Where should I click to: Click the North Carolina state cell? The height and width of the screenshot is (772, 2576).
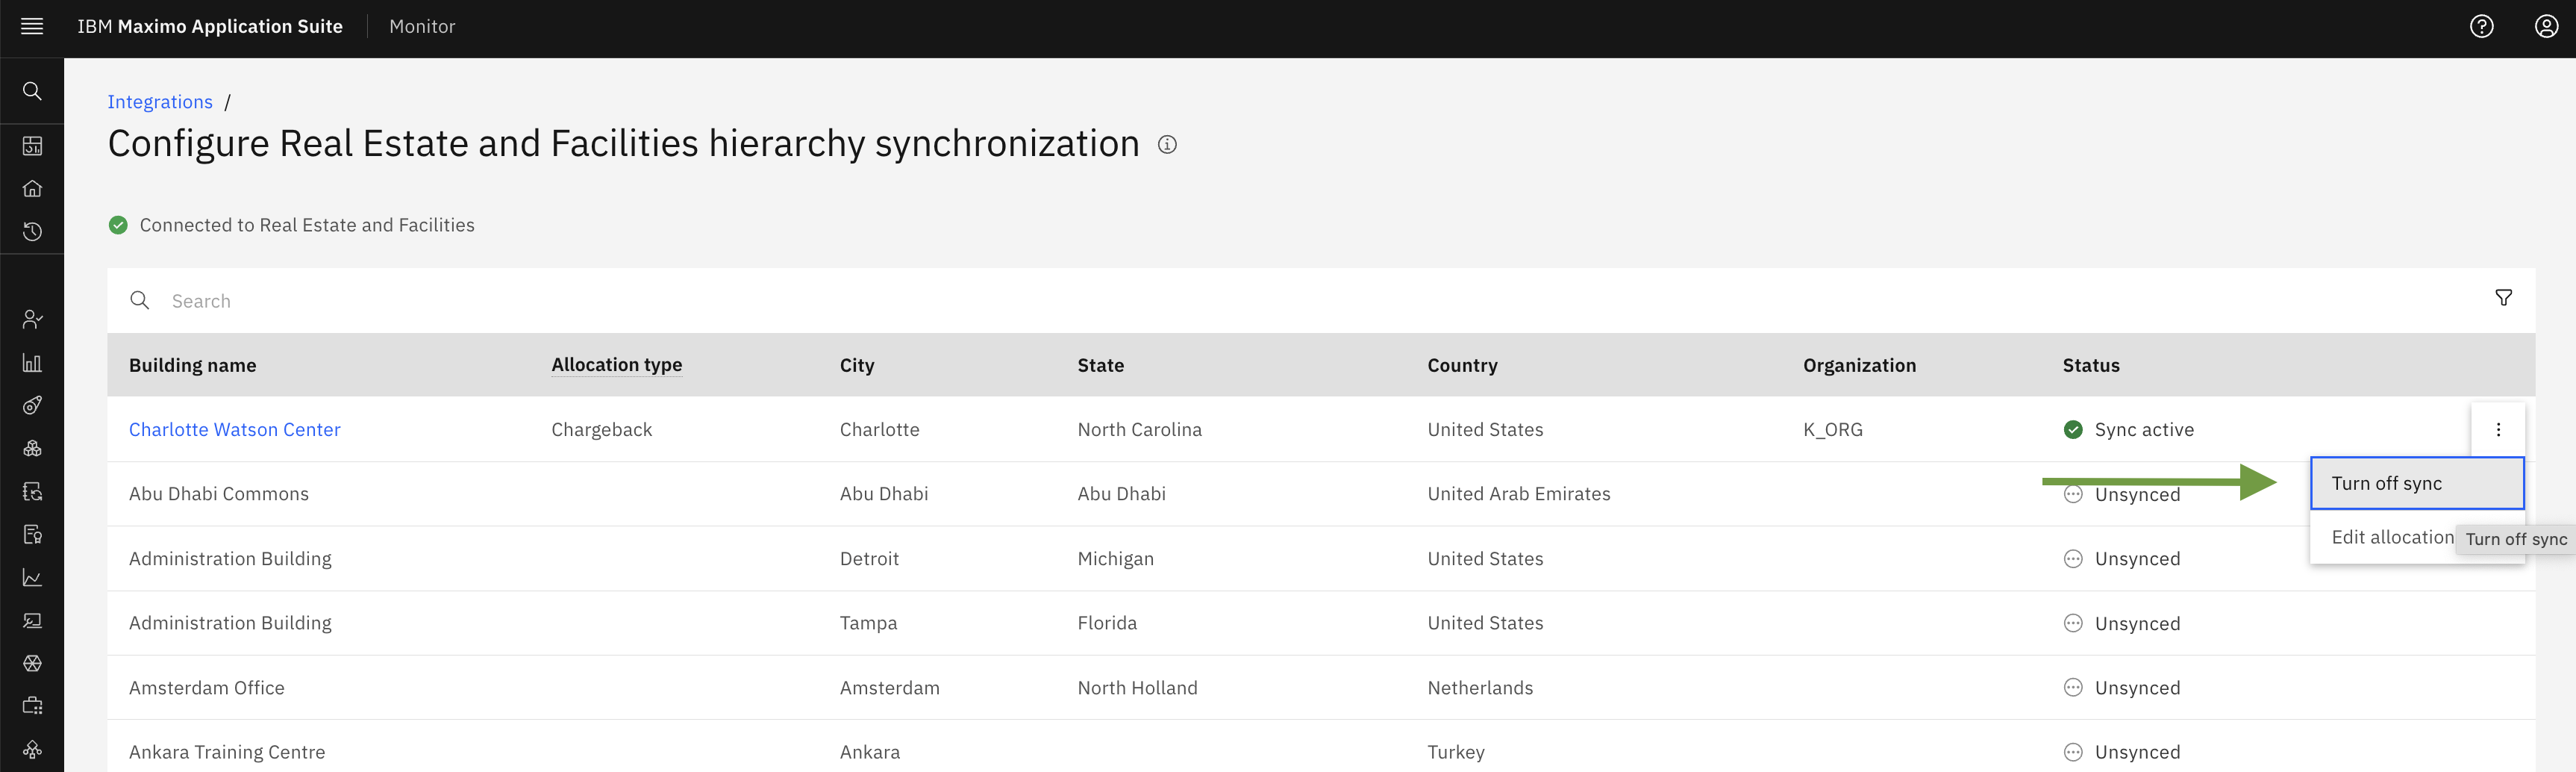click(1140, 430)
